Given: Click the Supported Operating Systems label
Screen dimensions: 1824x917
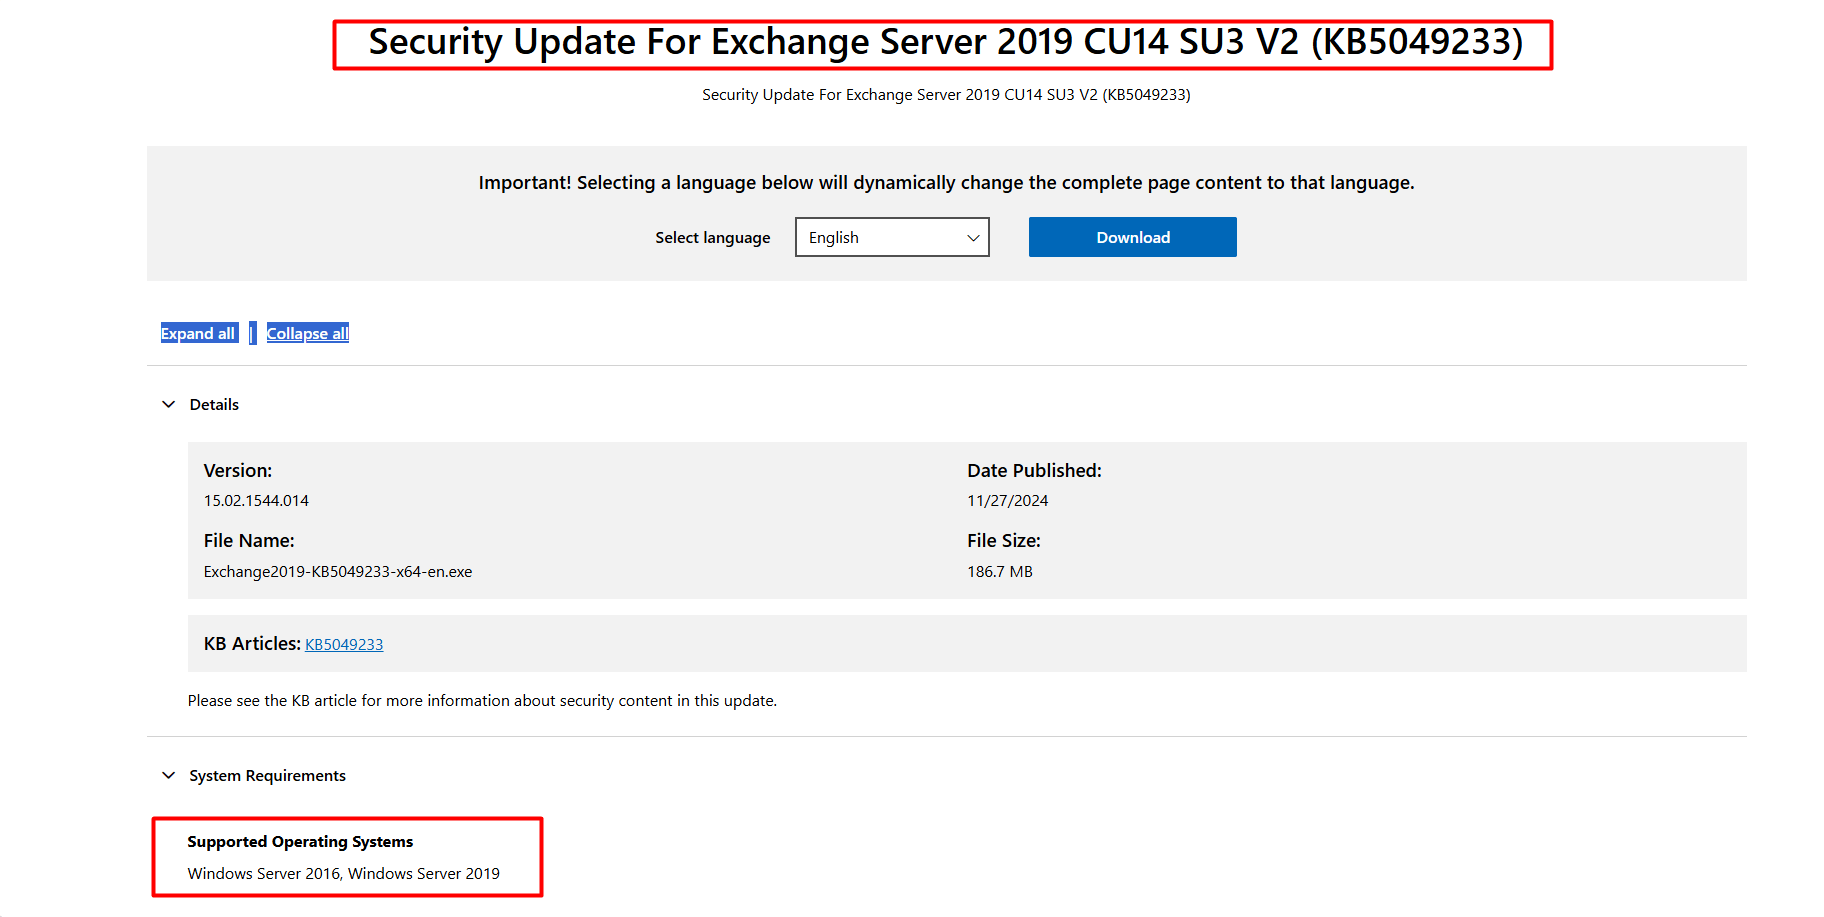Looking at the screenshot, I should tap(300, 842).
